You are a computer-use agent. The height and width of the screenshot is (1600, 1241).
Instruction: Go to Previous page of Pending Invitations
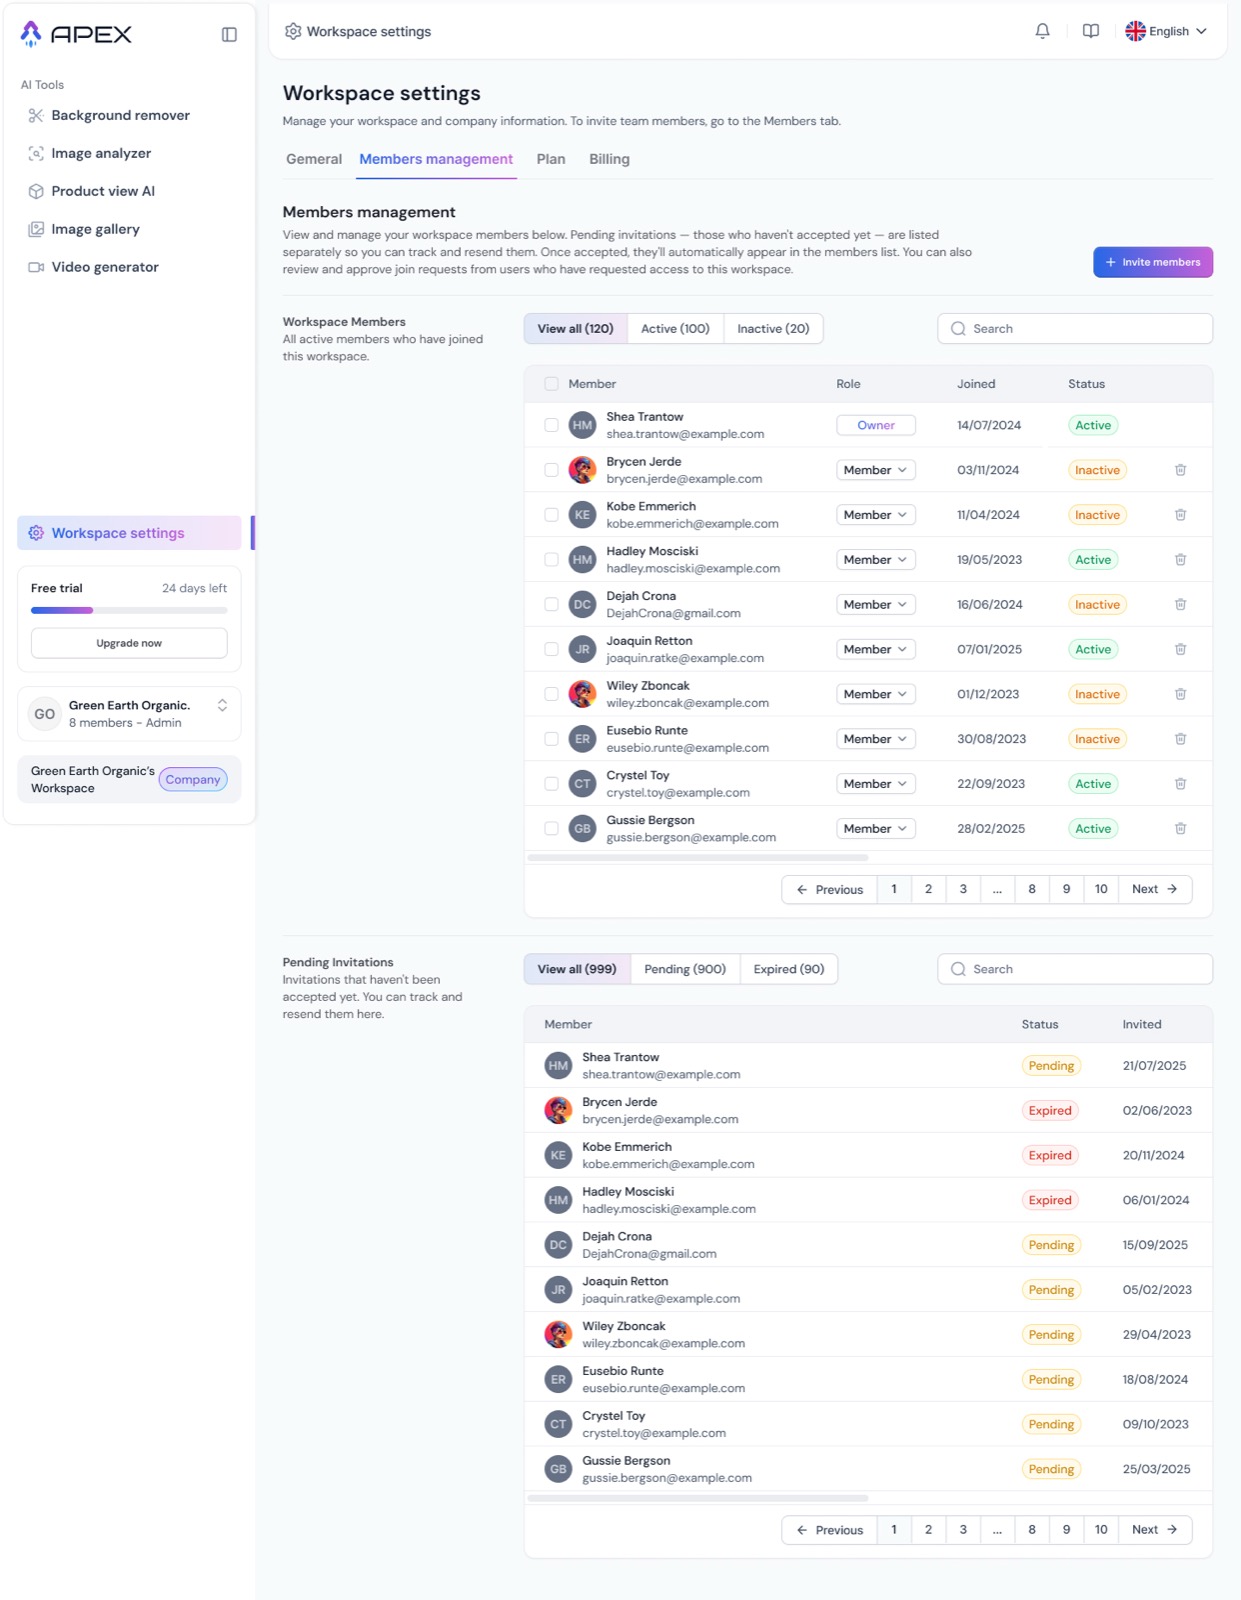[830, 1530]
